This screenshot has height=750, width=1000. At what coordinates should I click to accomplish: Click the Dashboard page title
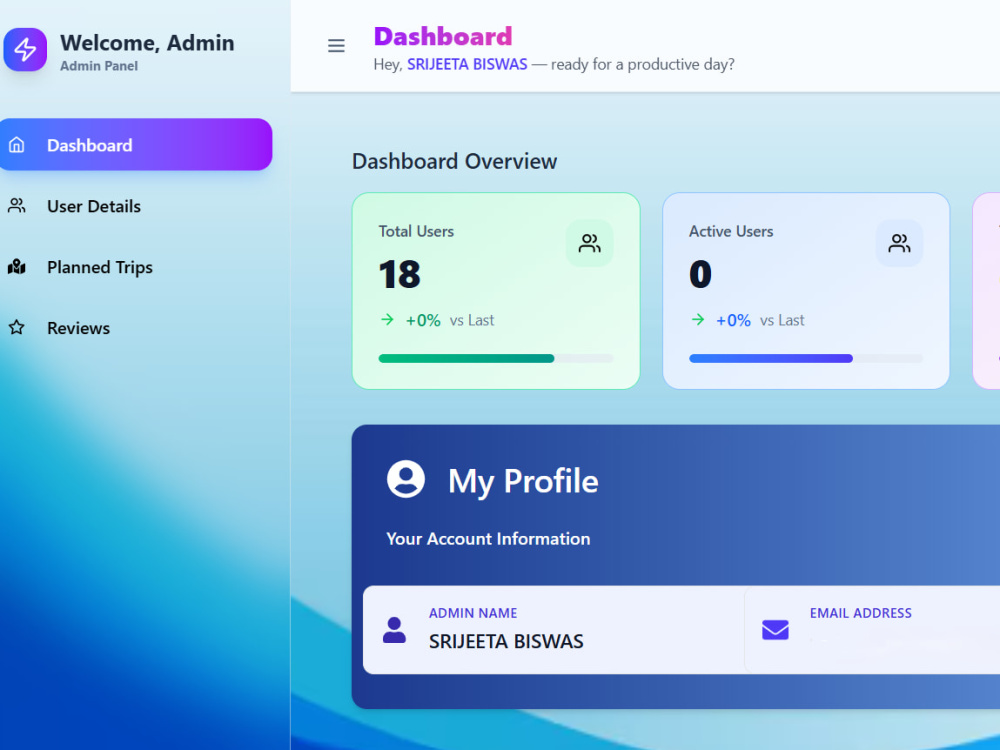(x=443, y=36)
